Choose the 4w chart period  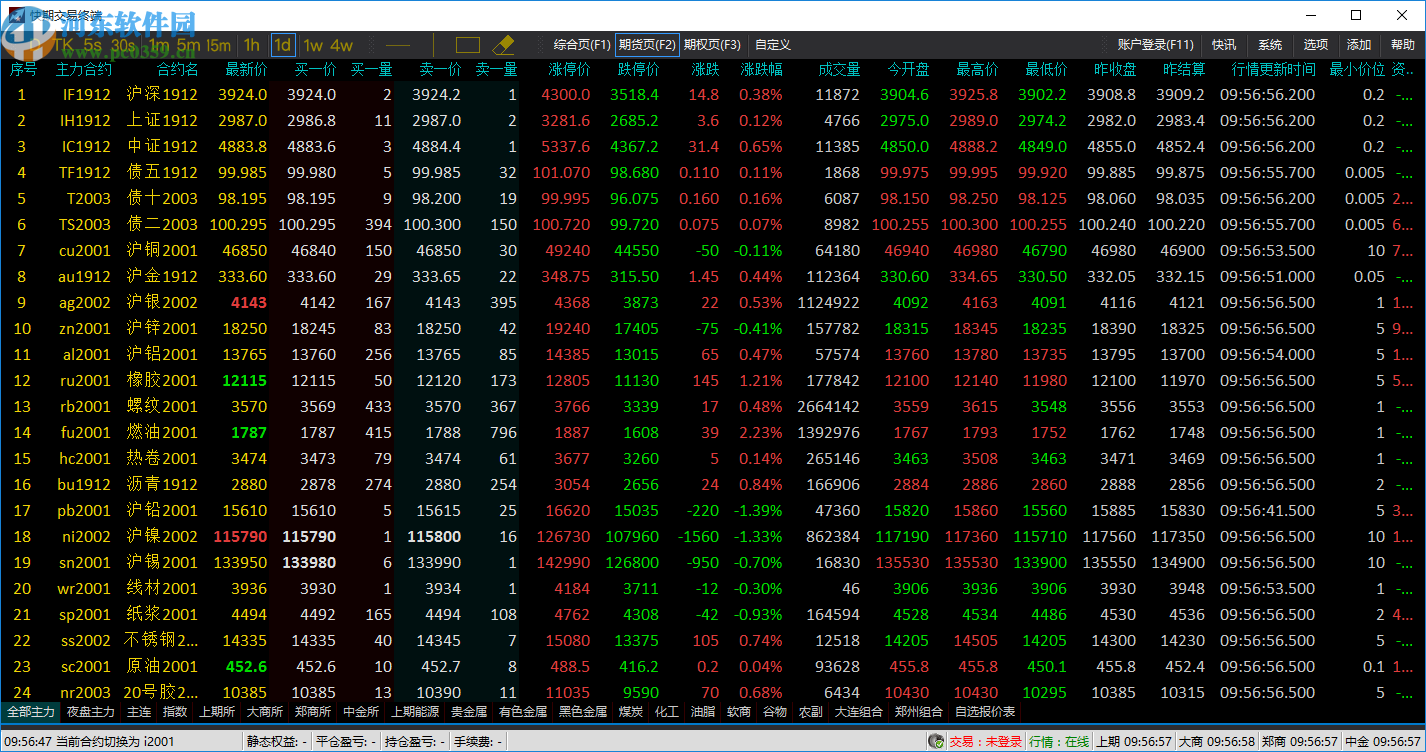pos(342,45)
